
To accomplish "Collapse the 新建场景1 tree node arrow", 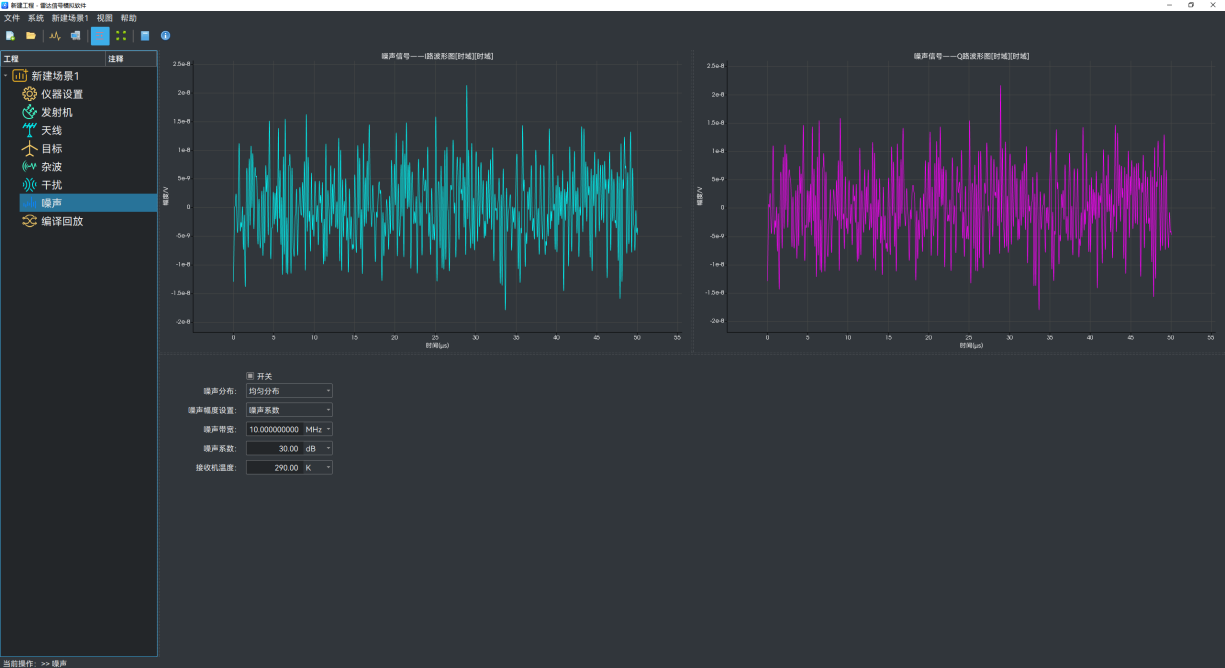I will point(5,76).
